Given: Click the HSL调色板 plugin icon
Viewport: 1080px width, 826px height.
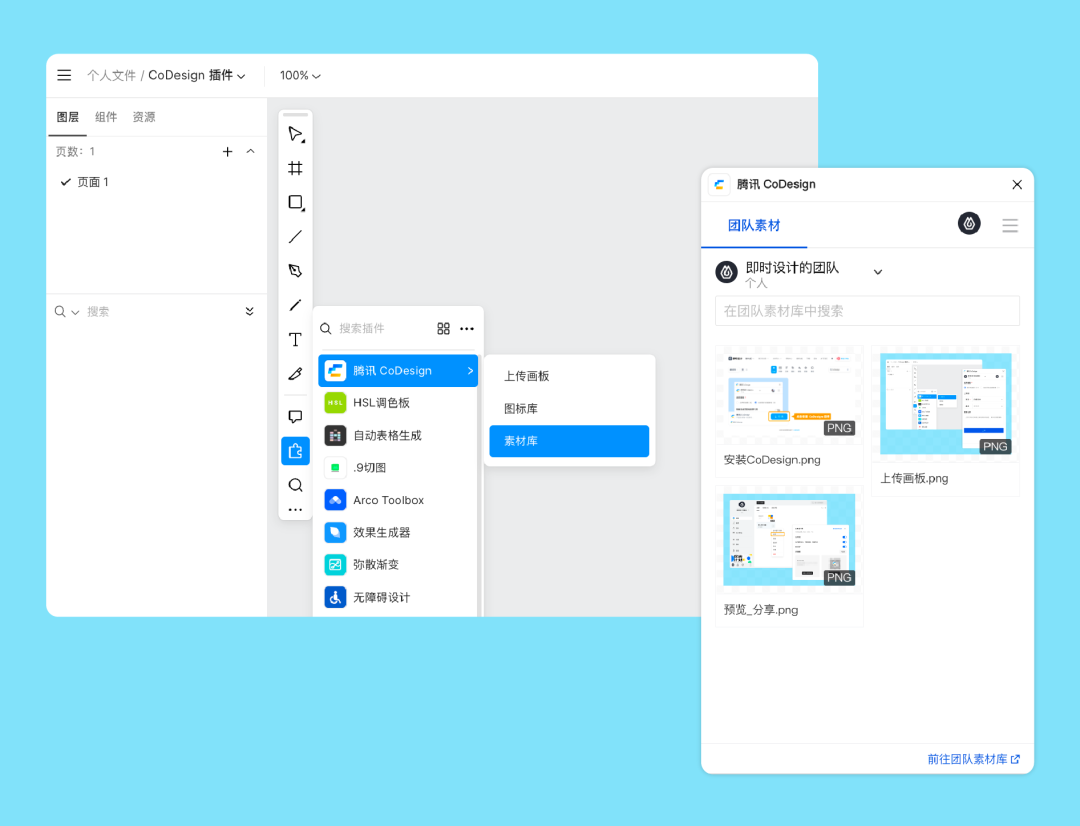Looking at the screenshot, I should [x=335, y=403].
